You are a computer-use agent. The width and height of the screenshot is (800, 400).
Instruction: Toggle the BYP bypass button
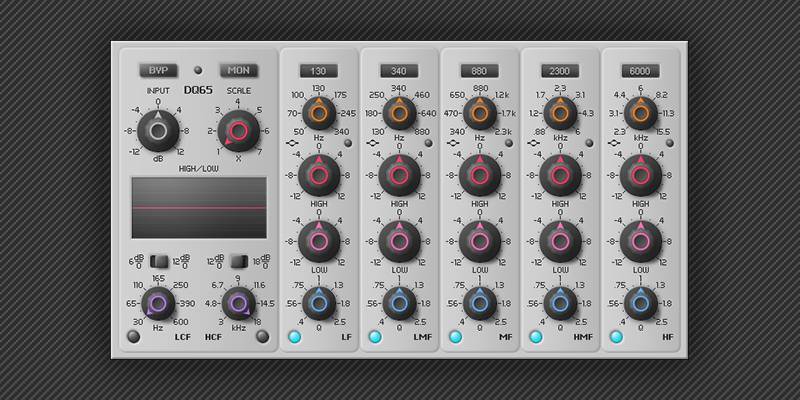pyautogui.click(x=158, y=70)
